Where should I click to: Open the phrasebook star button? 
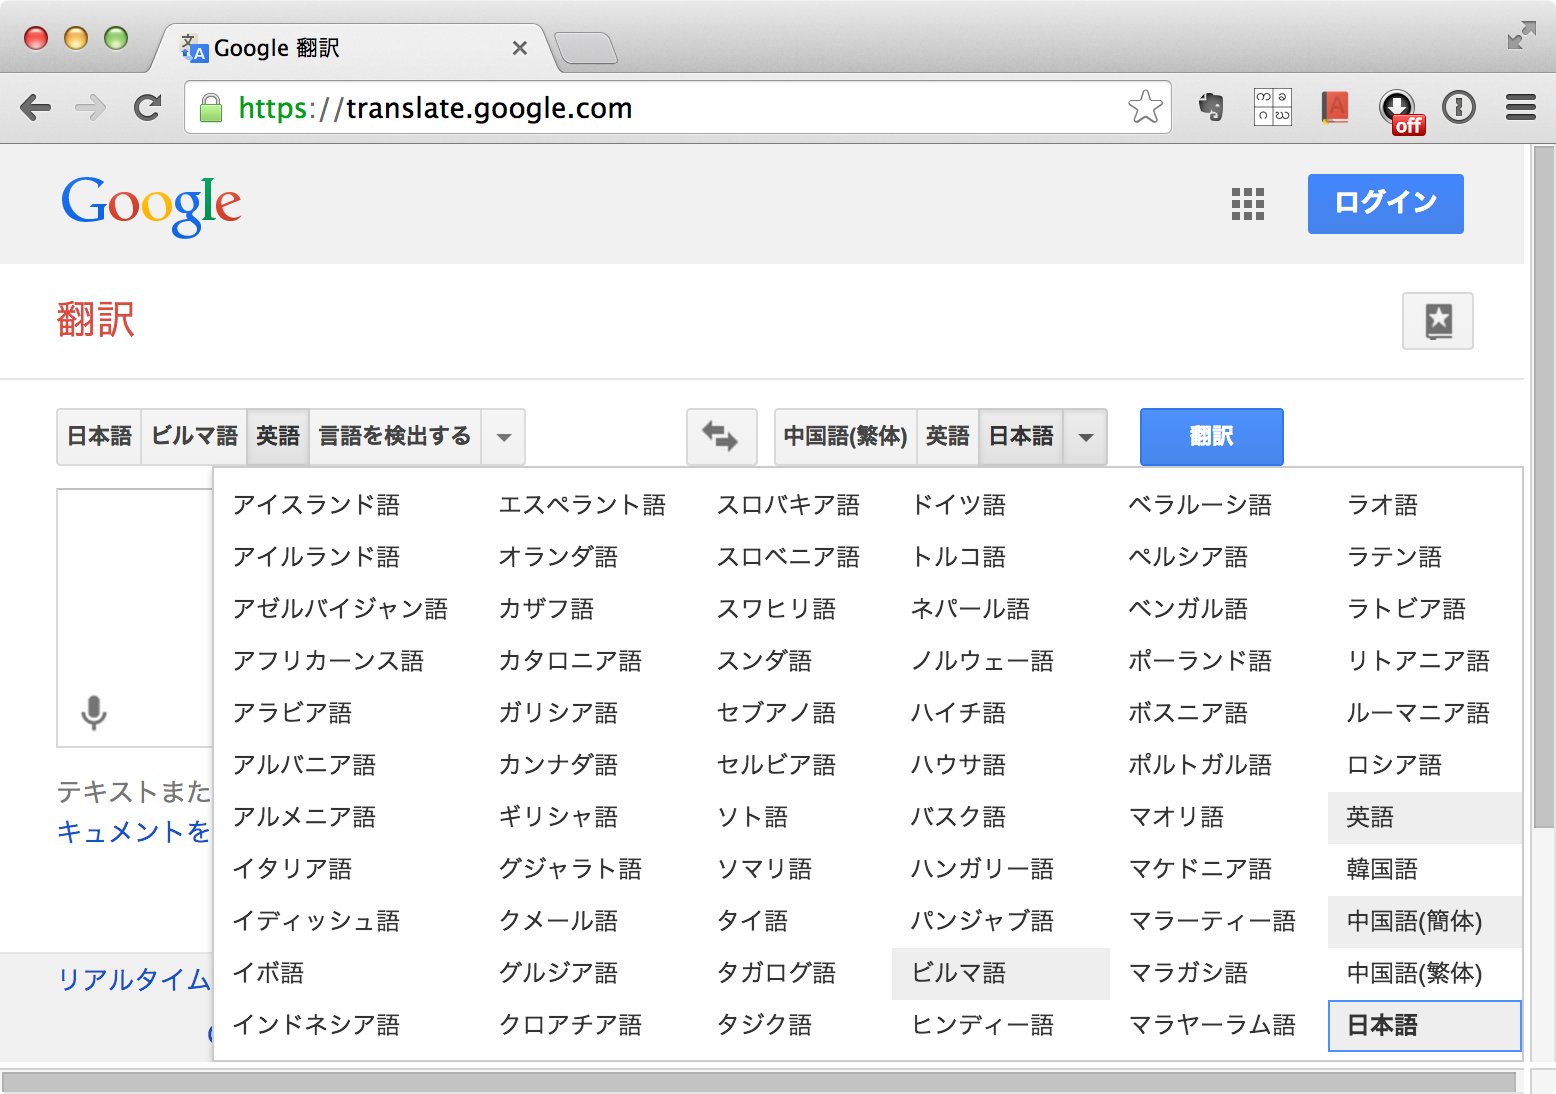(x=1438, y=321)
